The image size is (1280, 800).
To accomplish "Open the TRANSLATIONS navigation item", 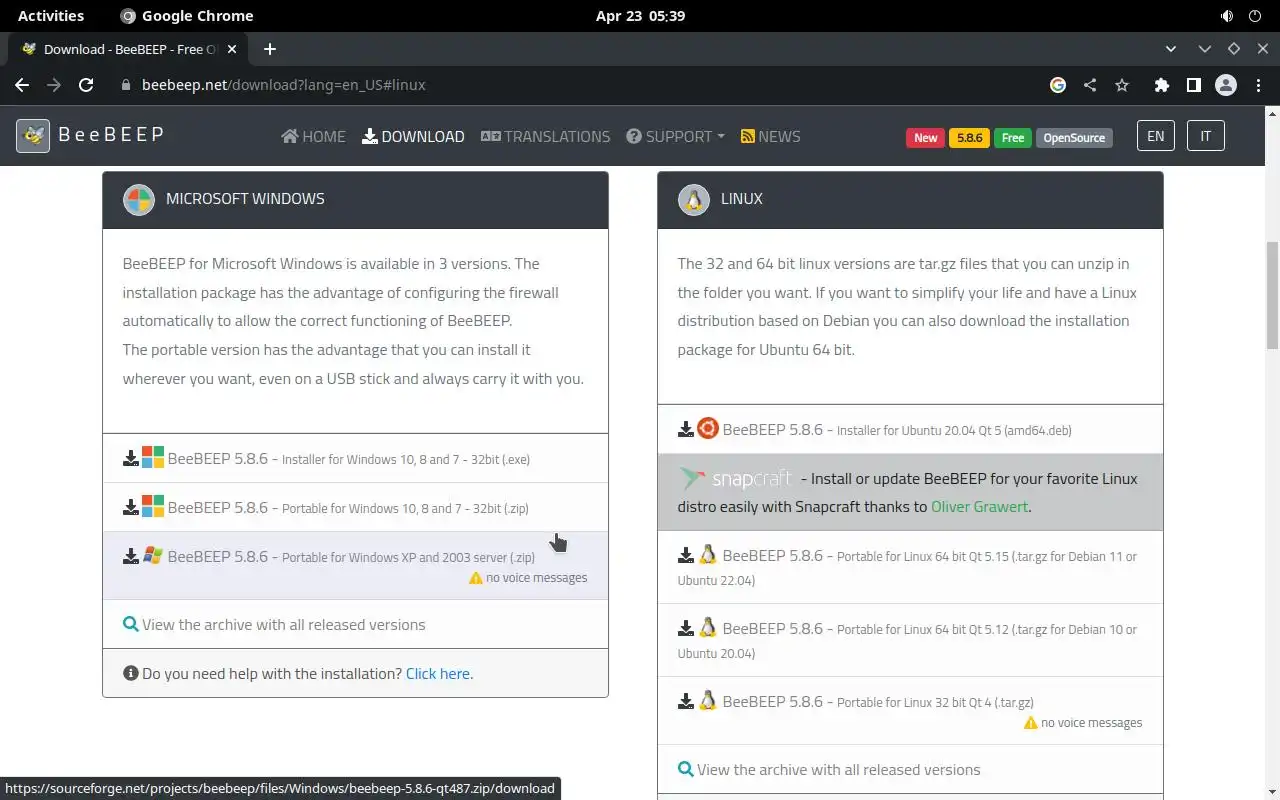I will (545, 136).
